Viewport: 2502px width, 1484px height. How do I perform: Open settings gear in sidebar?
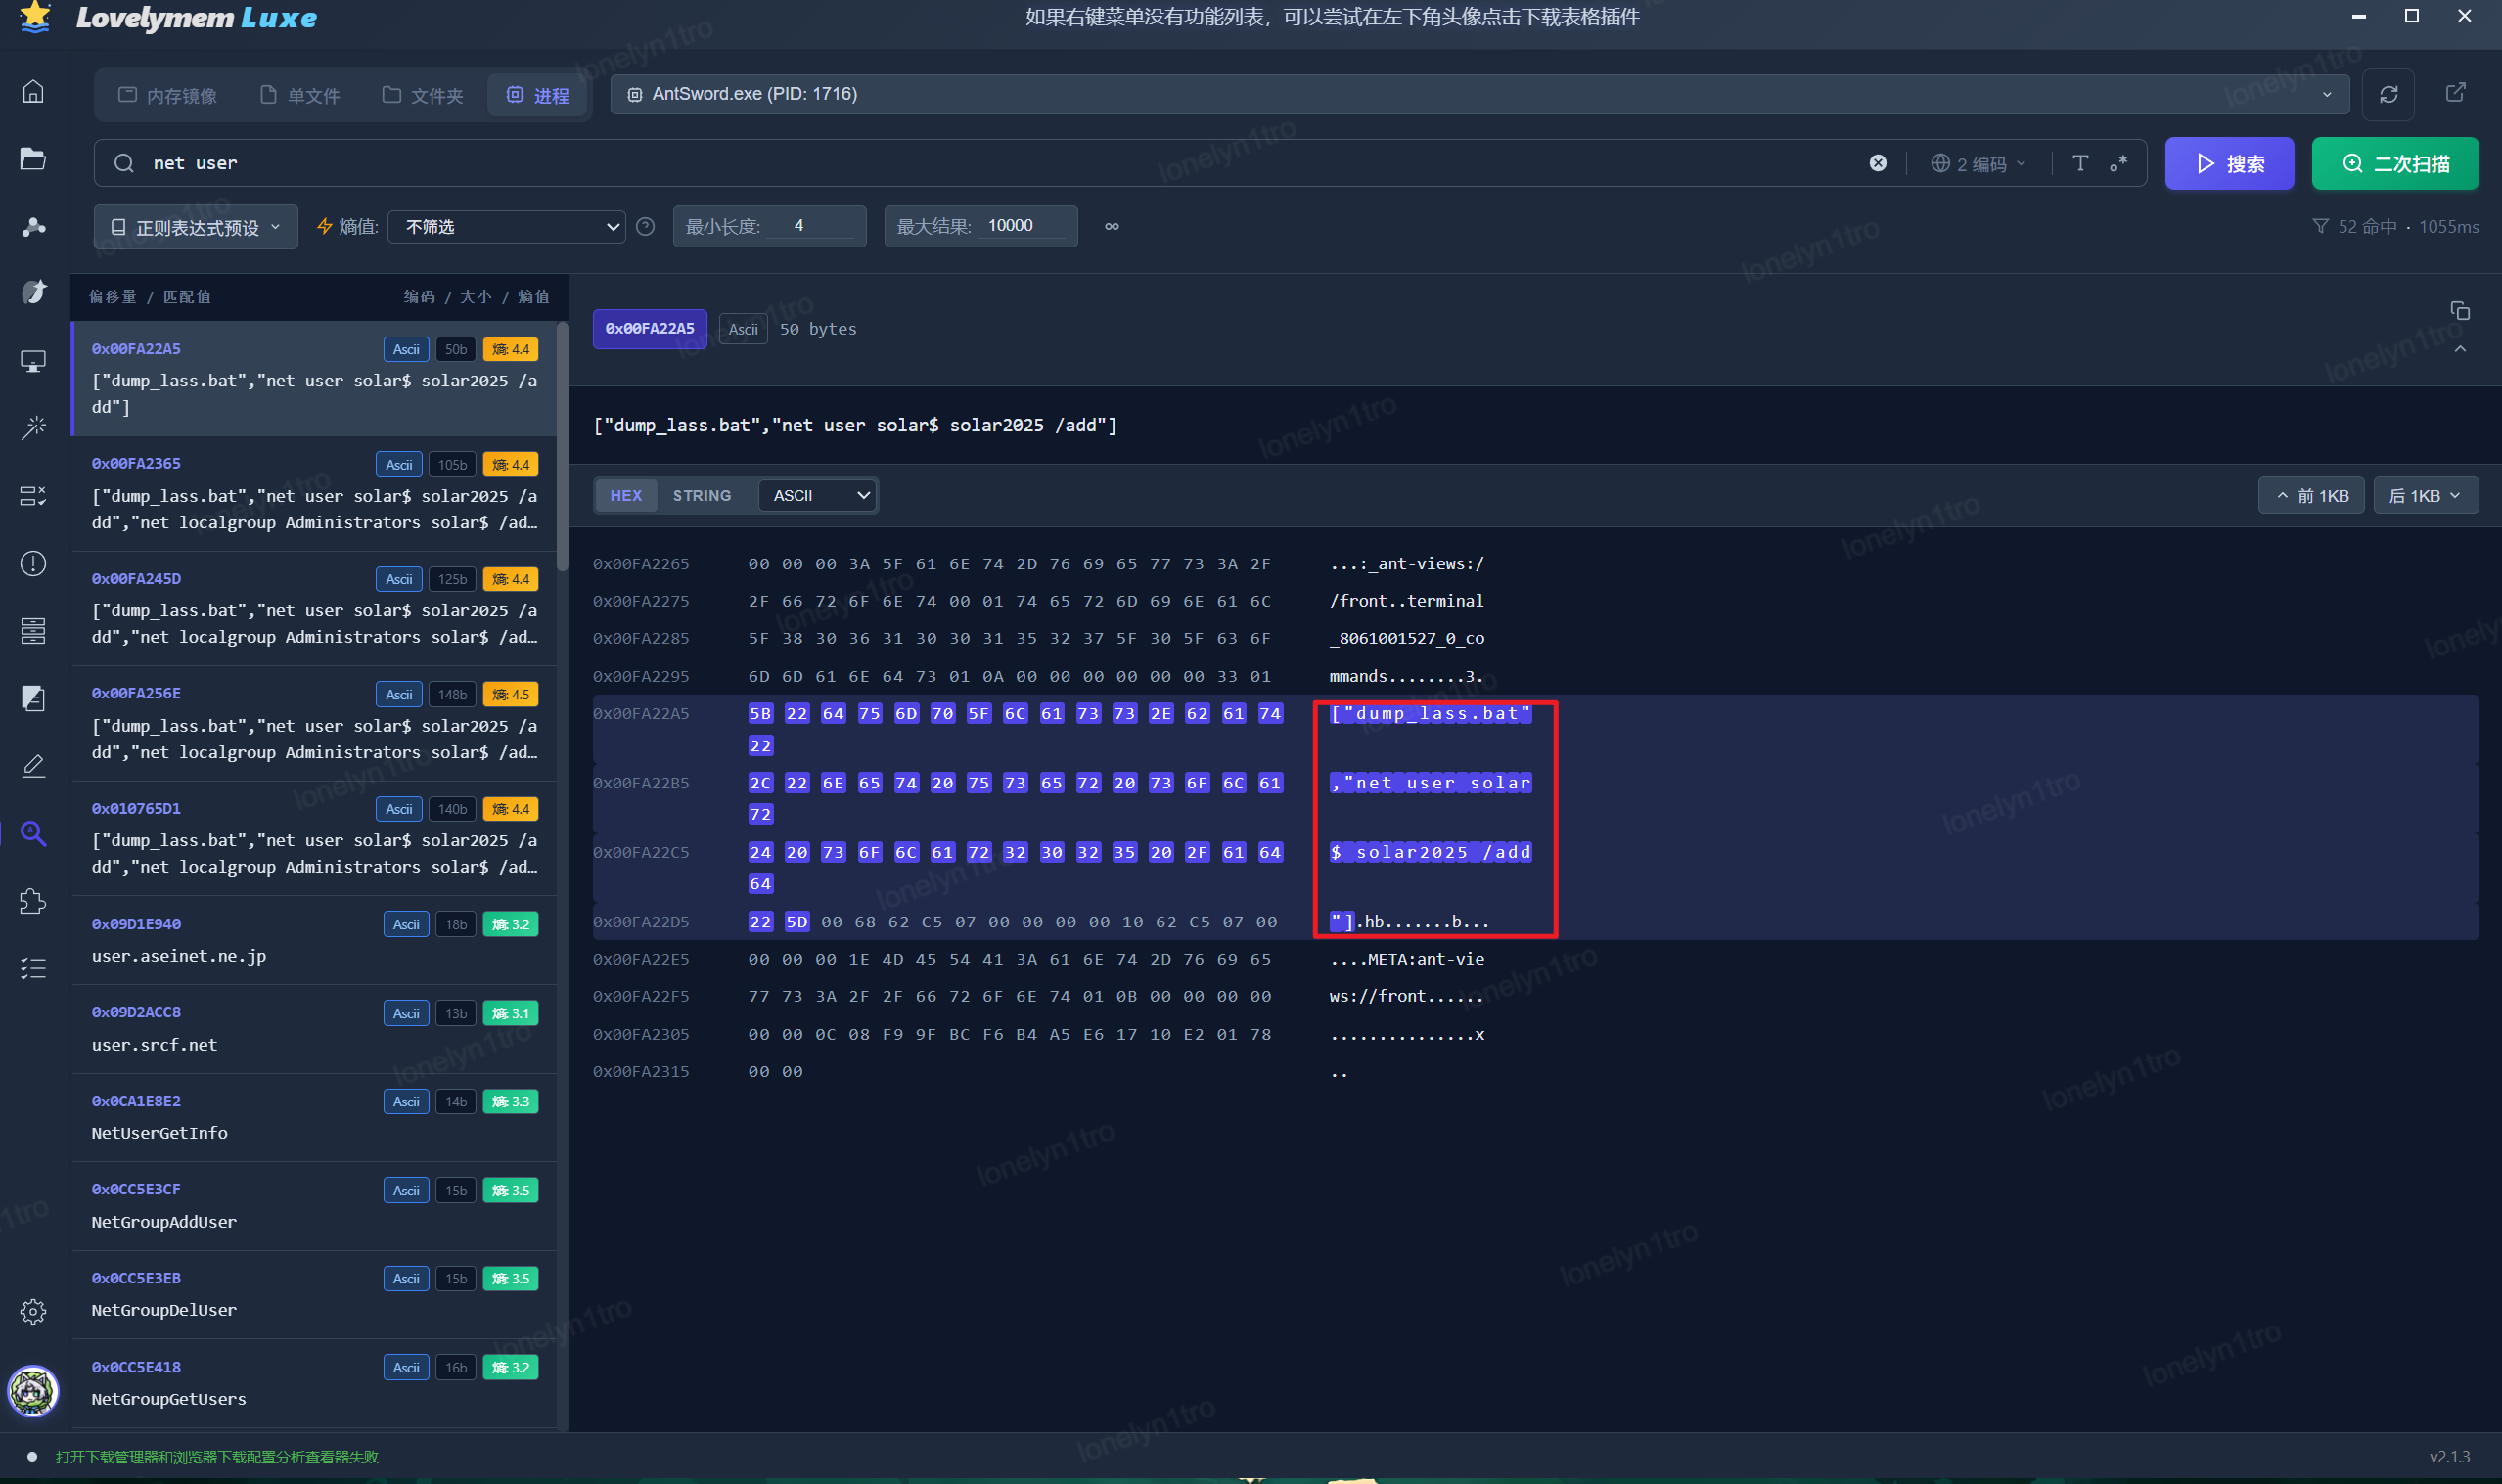click(33, 1311)
